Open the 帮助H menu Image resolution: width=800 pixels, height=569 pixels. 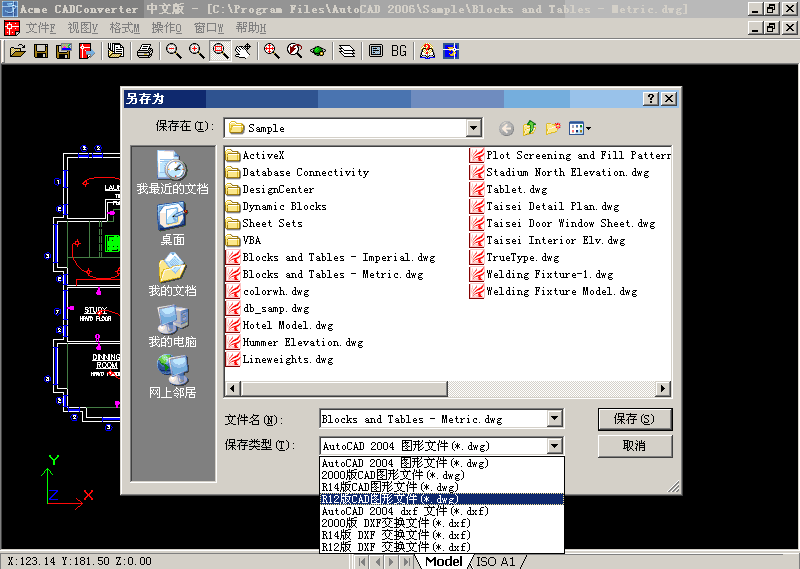tap(251, 28)
